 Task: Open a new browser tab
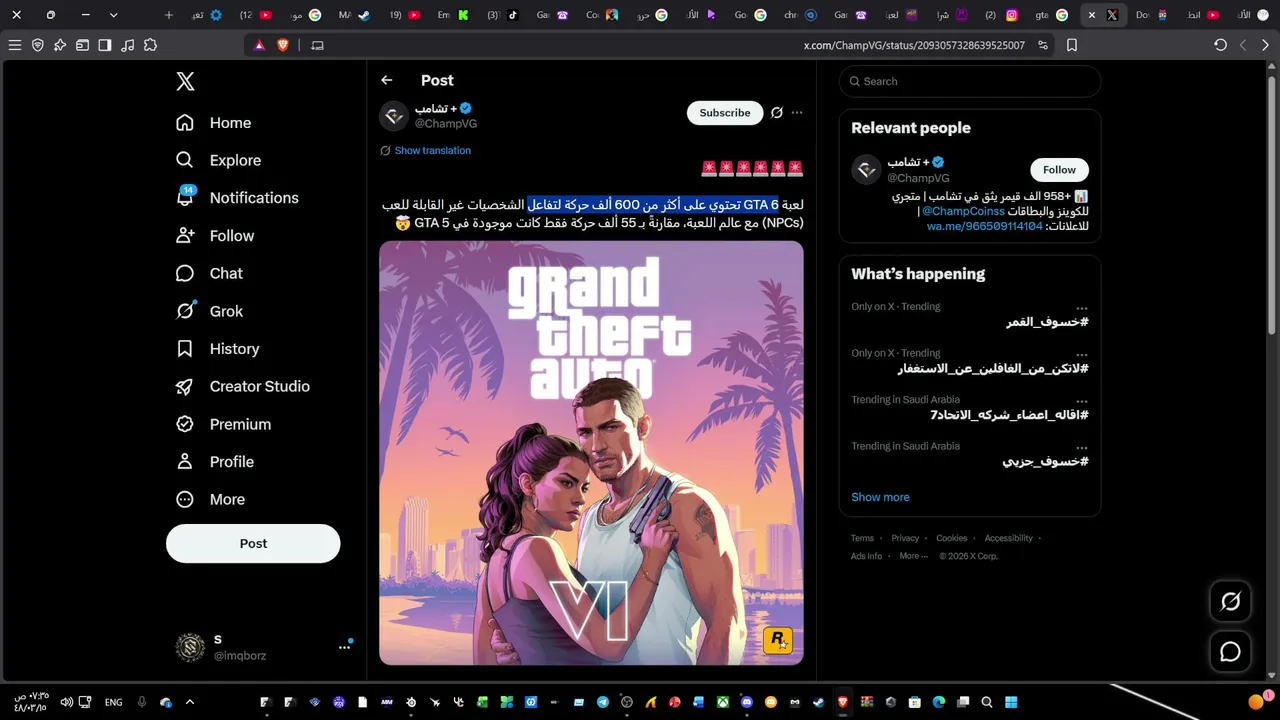(169, 15)
